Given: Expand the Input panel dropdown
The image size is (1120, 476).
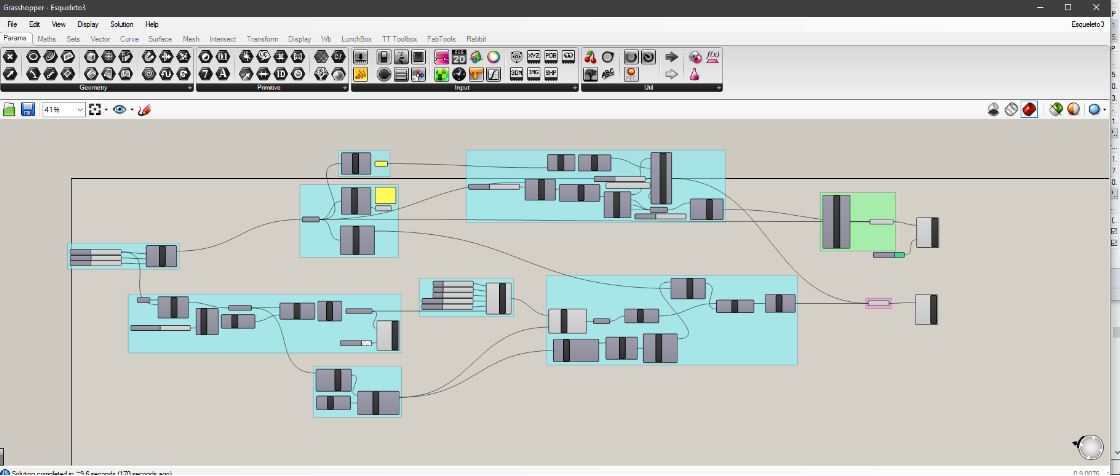Looking at the screenshot, I should point(574,87).
